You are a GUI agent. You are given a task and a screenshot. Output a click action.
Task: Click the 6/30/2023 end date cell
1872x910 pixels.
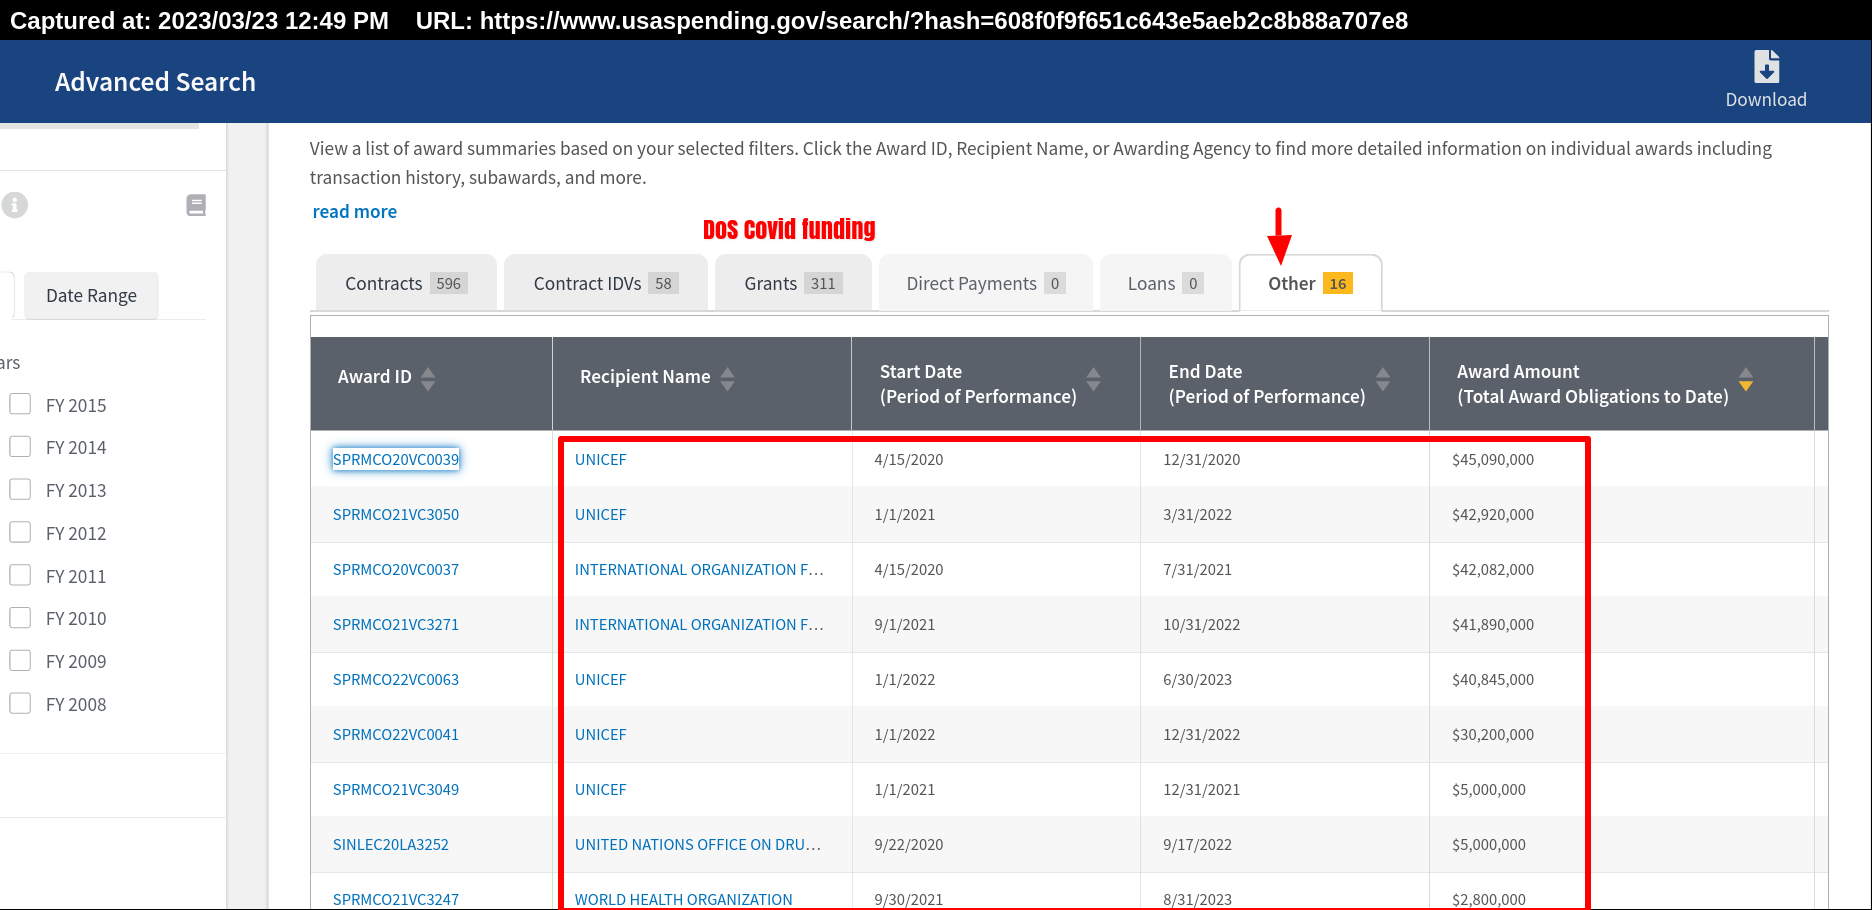coord(1198,679)
